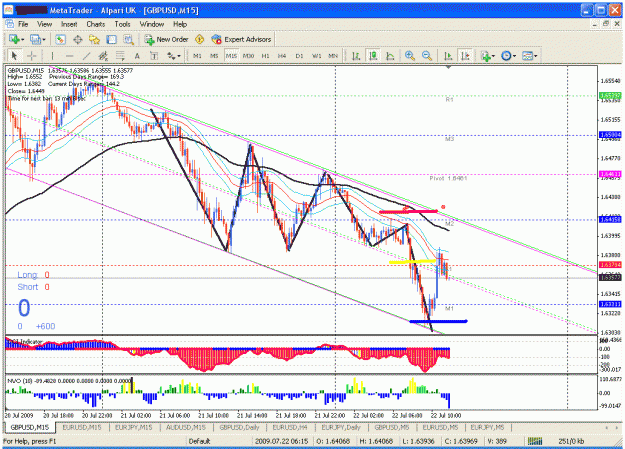
Task: Switch timeframe to M1
Action: [x=197, y=56]
